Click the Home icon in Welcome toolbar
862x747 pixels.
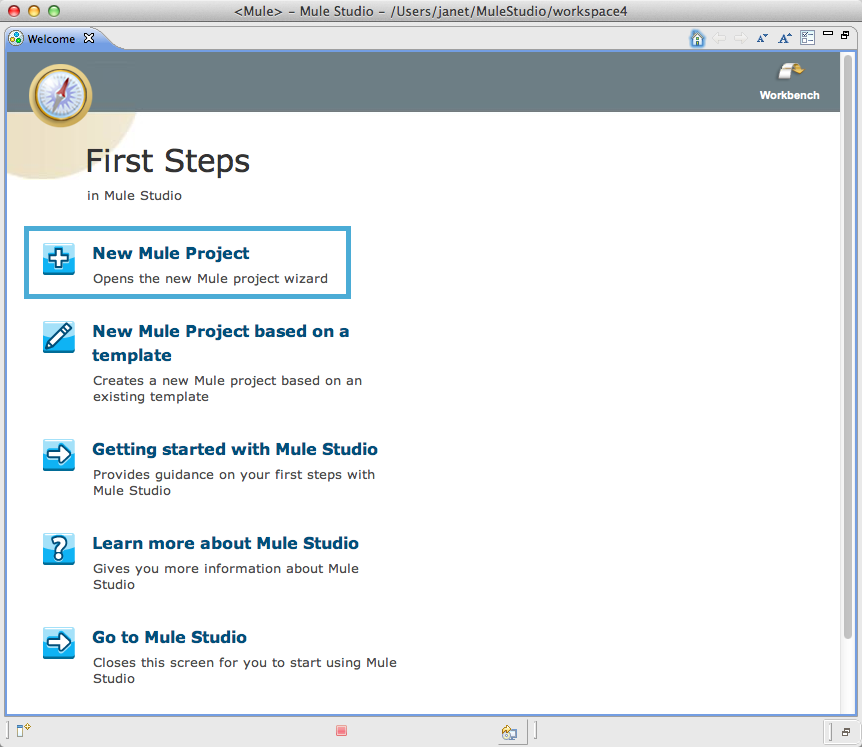[x=697, y=38]
